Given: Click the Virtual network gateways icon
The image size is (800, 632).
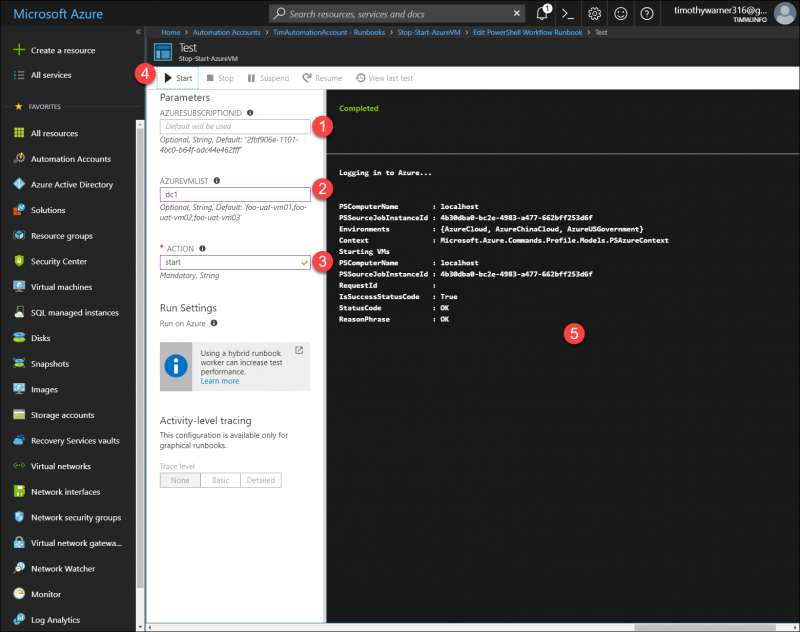Looking at the screenshot, I should [x=19, y=543].
